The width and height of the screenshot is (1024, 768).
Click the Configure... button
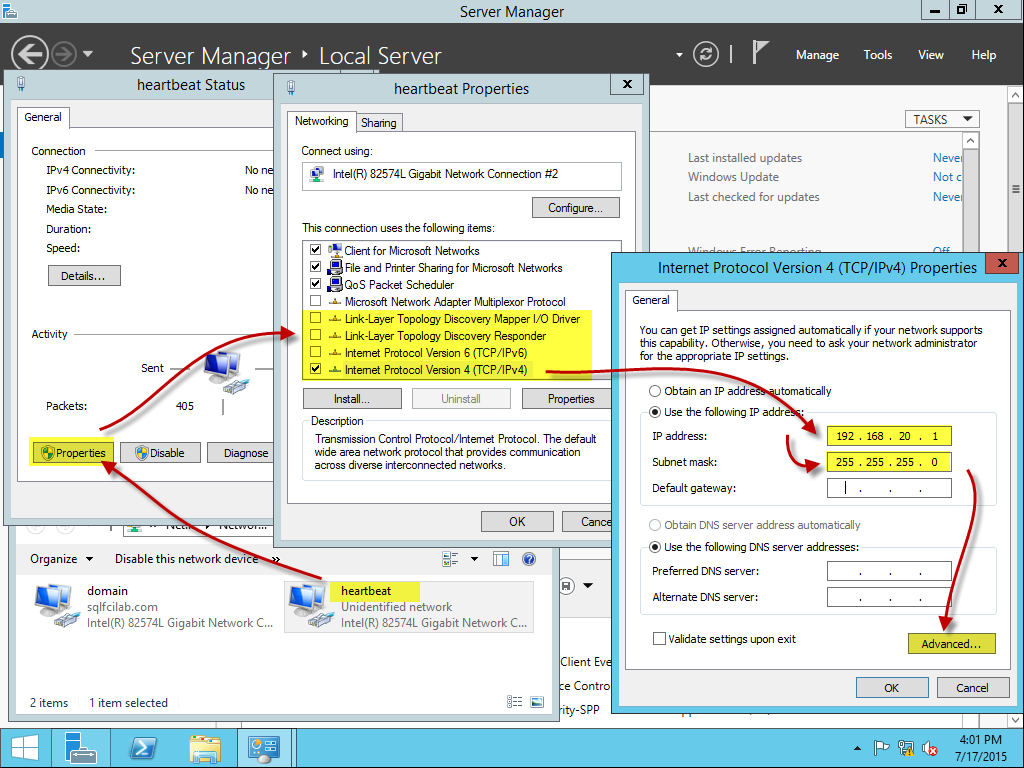point(575,208)
